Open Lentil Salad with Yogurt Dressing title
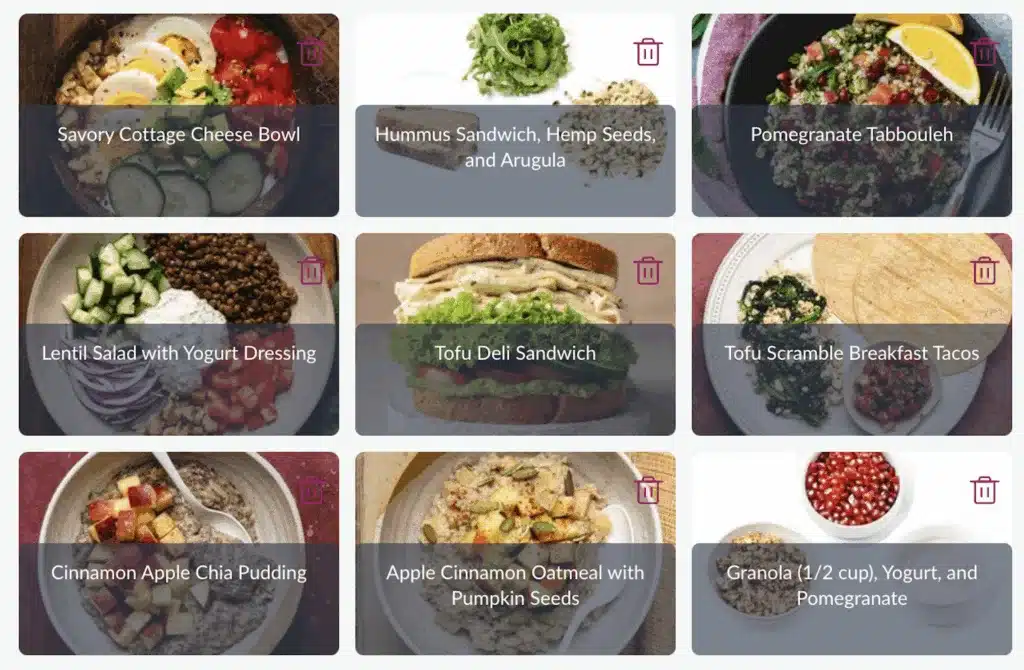The image size is (1024, 670). (179, 353)
